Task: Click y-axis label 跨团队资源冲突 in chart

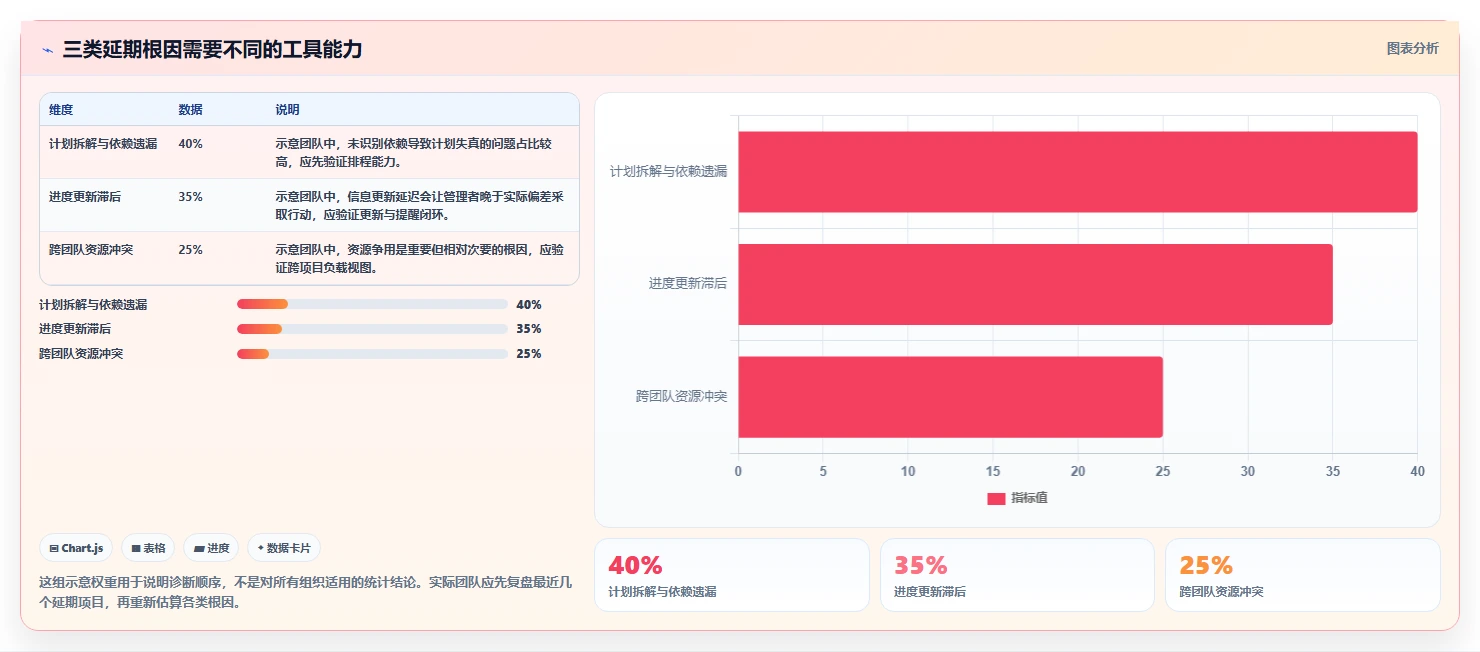Action: click(x=682, y=397)
